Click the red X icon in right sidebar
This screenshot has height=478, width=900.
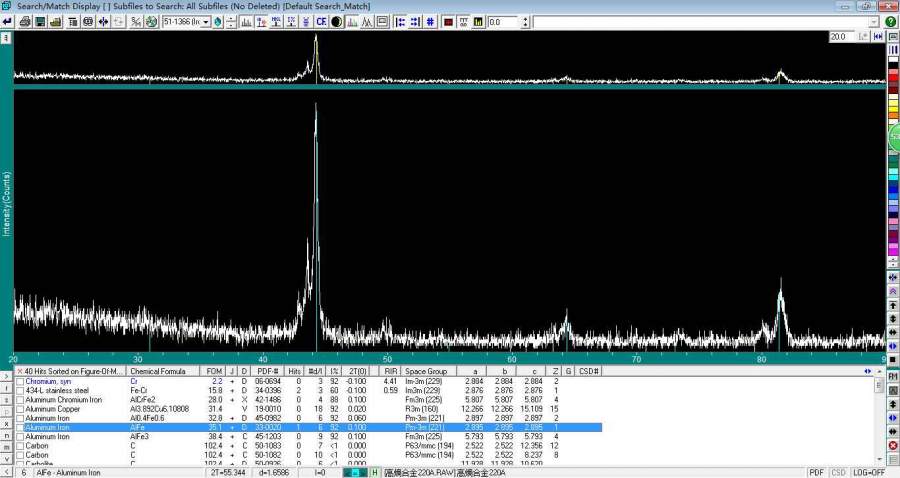(892, 445)
